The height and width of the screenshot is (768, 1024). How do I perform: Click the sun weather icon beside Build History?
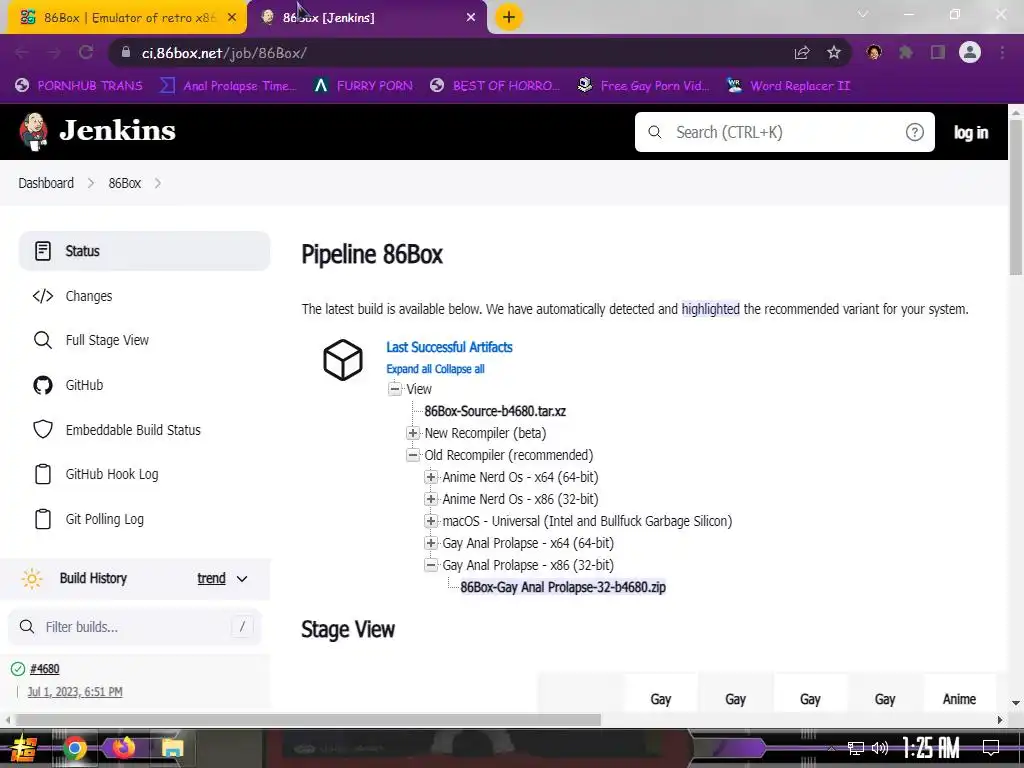(31, 579)
